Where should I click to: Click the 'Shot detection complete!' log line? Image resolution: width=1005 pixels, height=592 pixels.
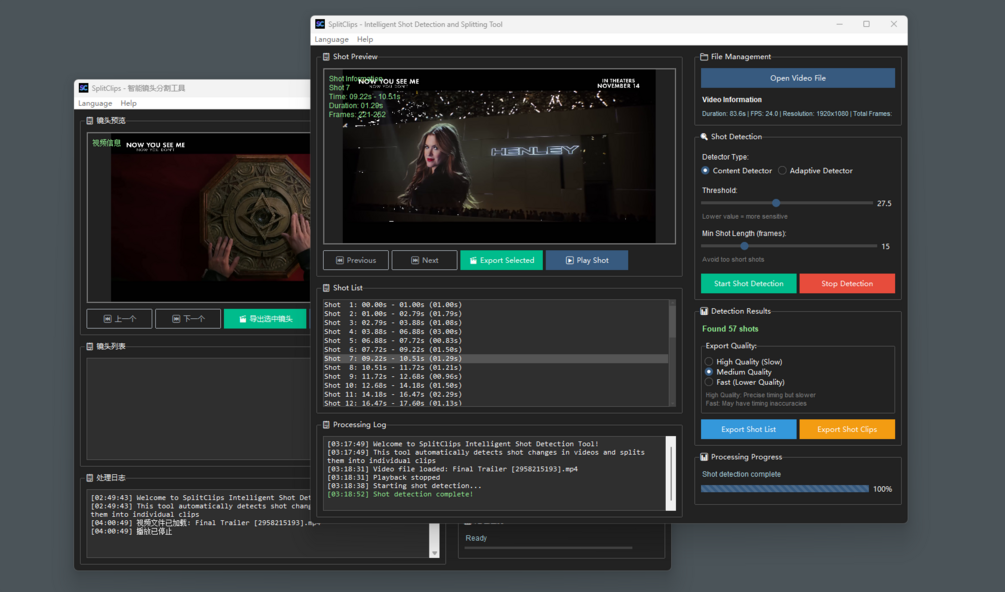pos(400,494)
